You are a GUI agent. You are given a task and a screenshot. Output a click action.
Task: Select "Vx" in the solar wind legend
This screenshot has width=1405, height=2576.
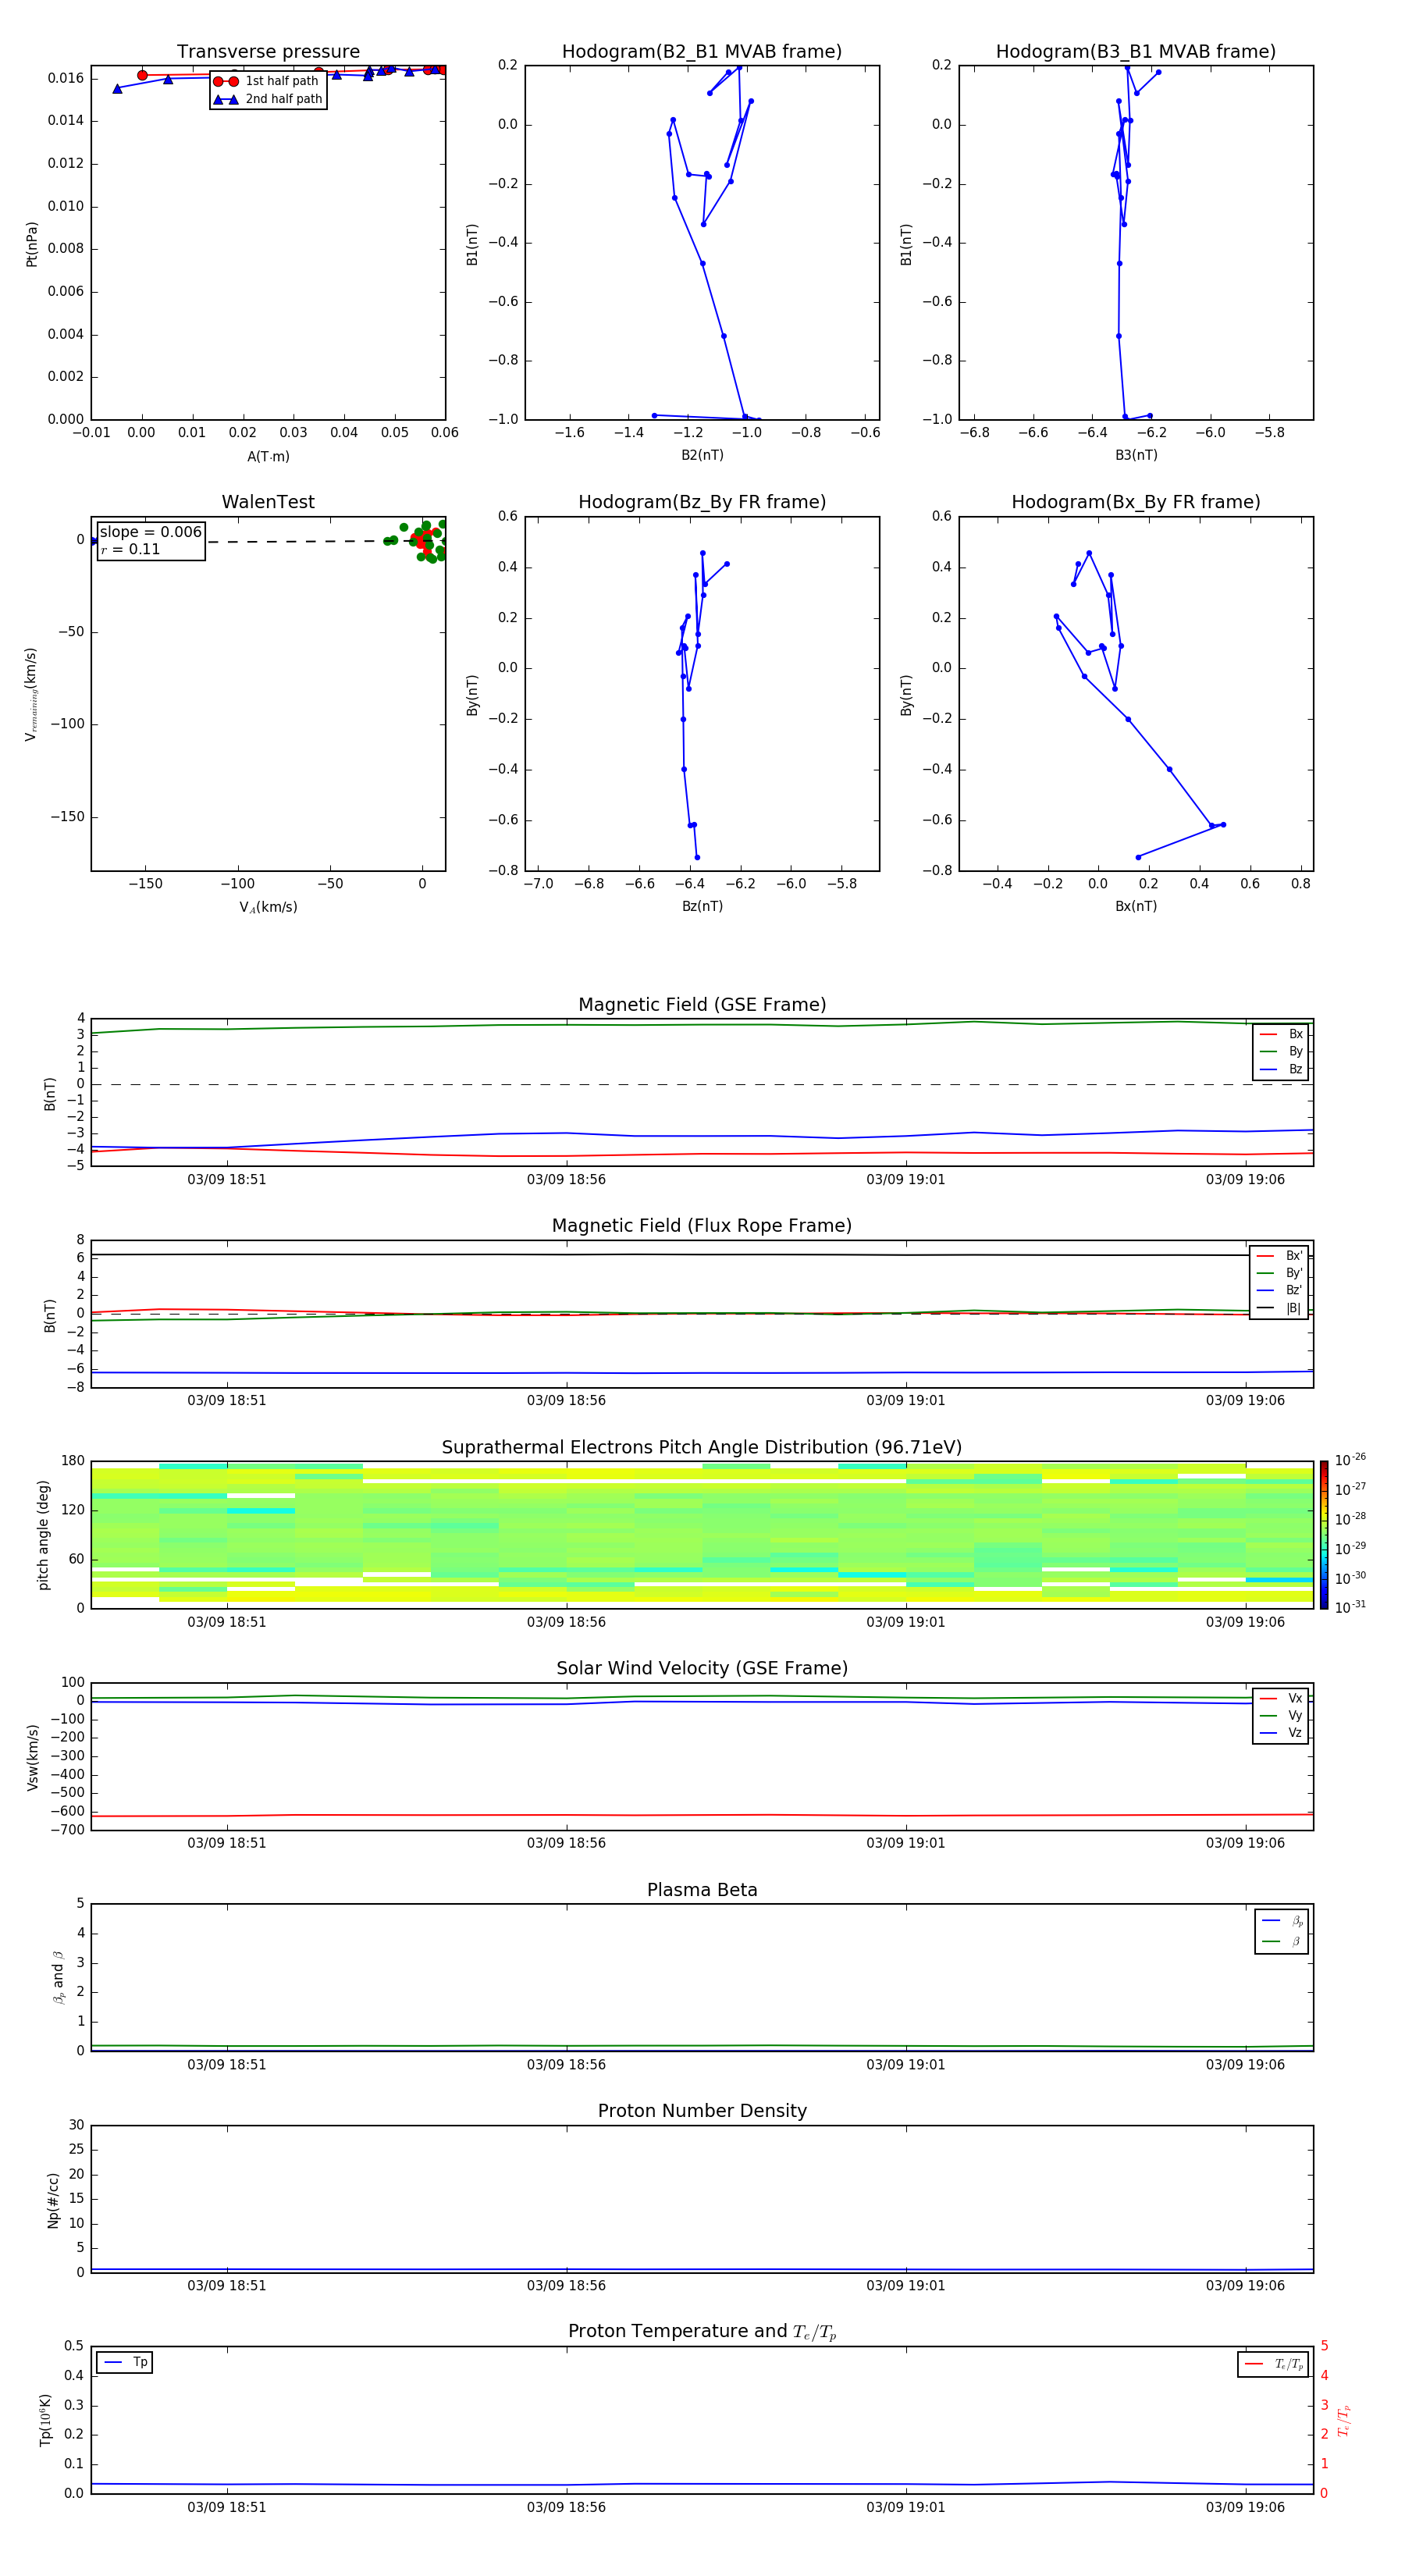pyautogui.click(x=1281, y=1698)
